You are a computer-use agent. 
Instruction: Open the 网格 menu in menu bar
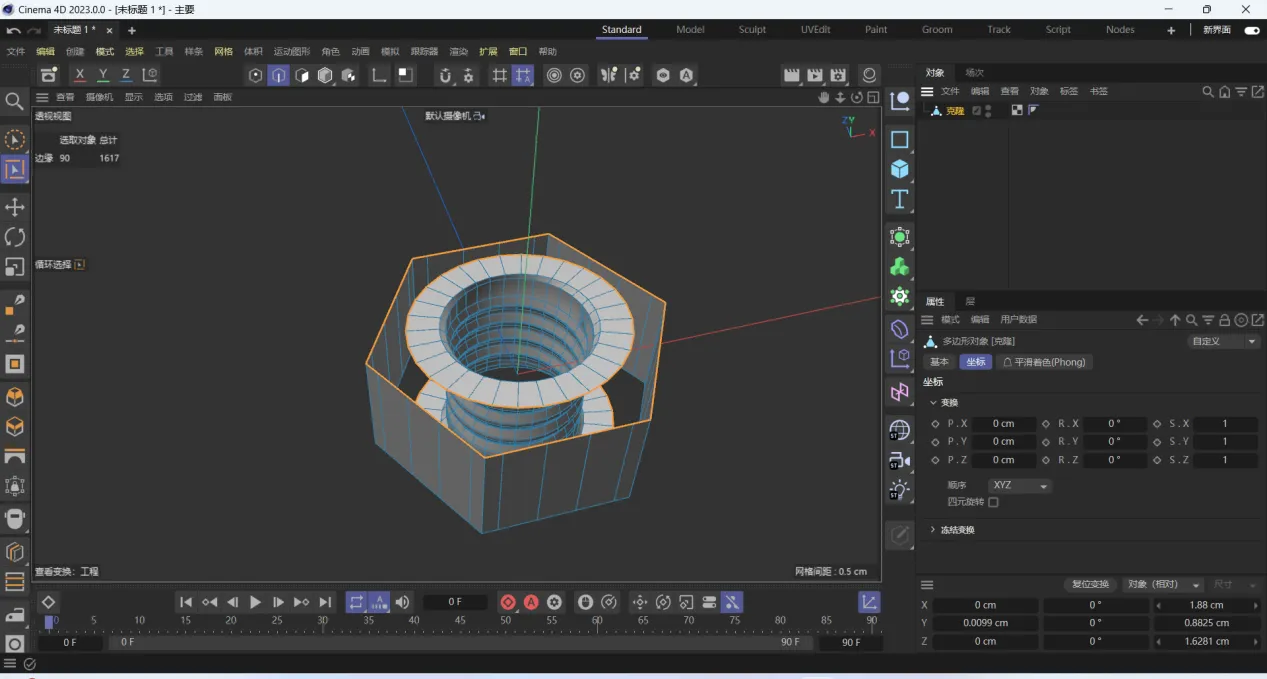pos(223,52)
